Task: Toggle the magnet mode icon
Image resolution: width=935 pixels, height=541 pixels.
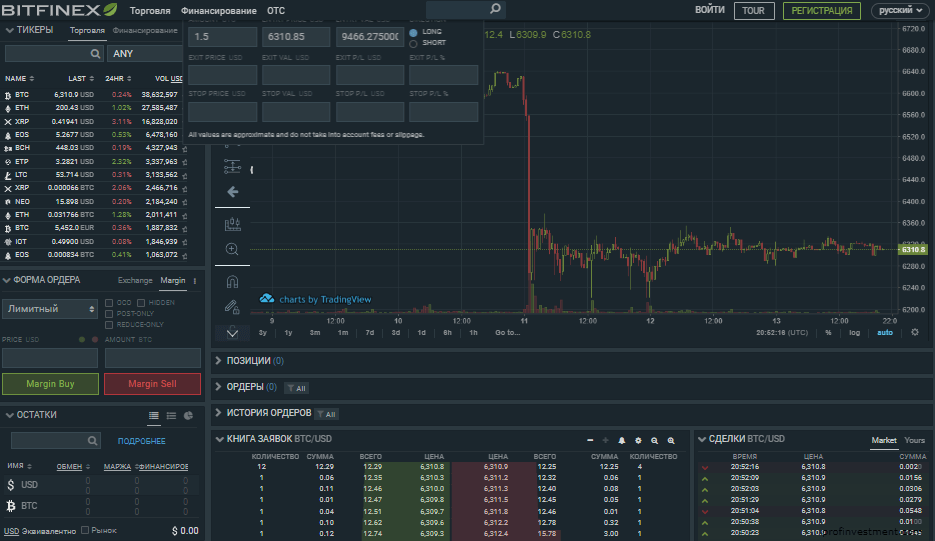Action: pyautogui.click(x=232, y=282)
